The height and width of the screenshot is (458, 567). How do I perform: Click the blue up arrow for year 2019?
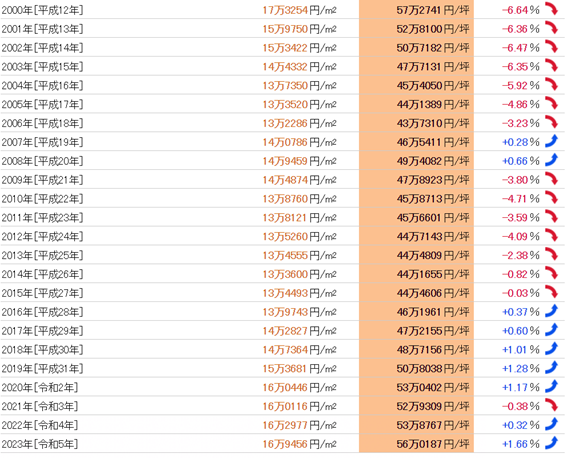551,368
